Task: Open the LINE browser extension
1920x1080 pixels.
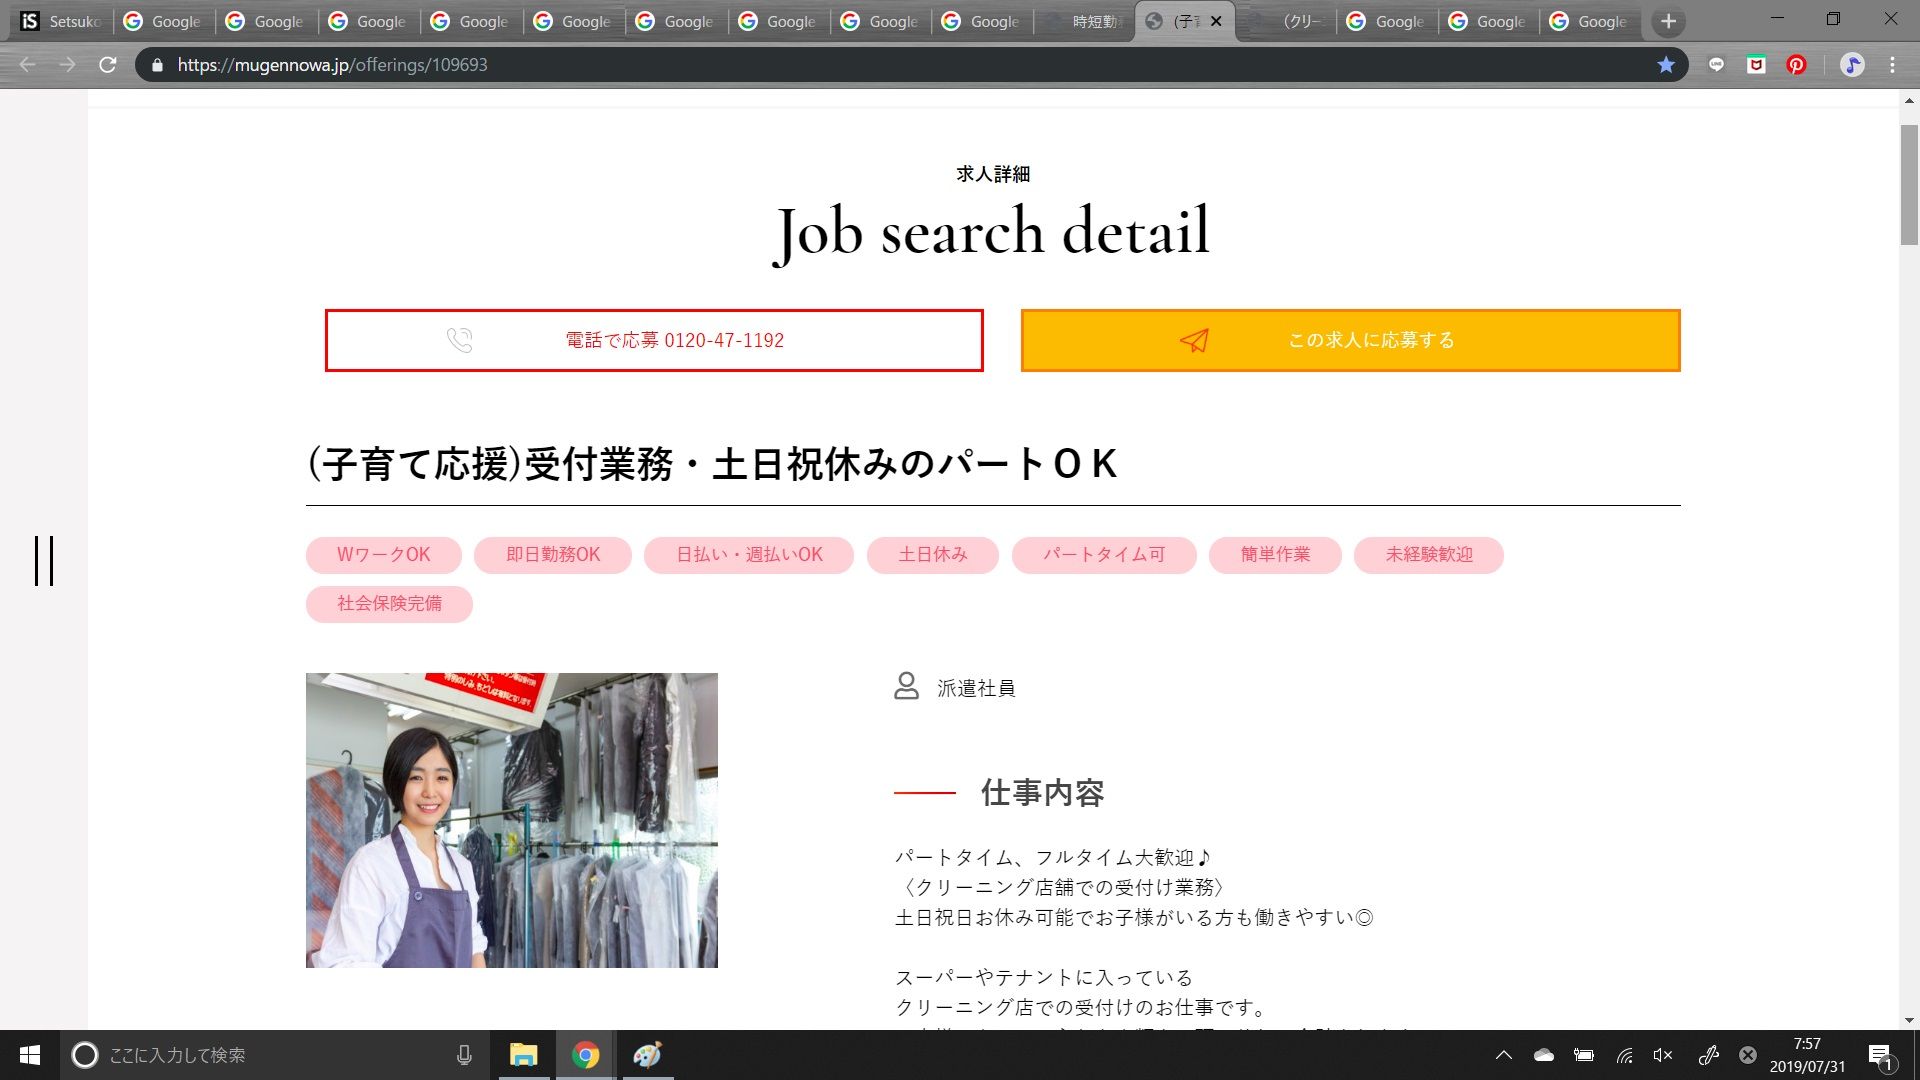Action: click(x=1716, y=65)
